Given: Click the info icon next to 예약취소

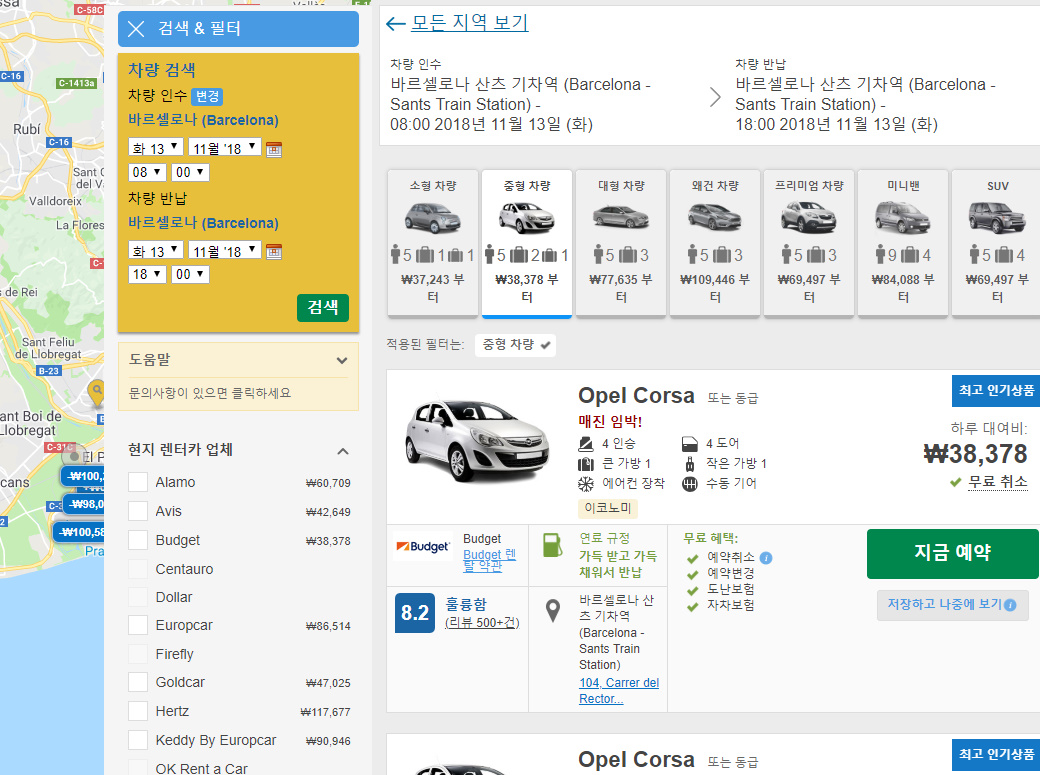Looking at the screenshot, I should click(x=765, y=558).
